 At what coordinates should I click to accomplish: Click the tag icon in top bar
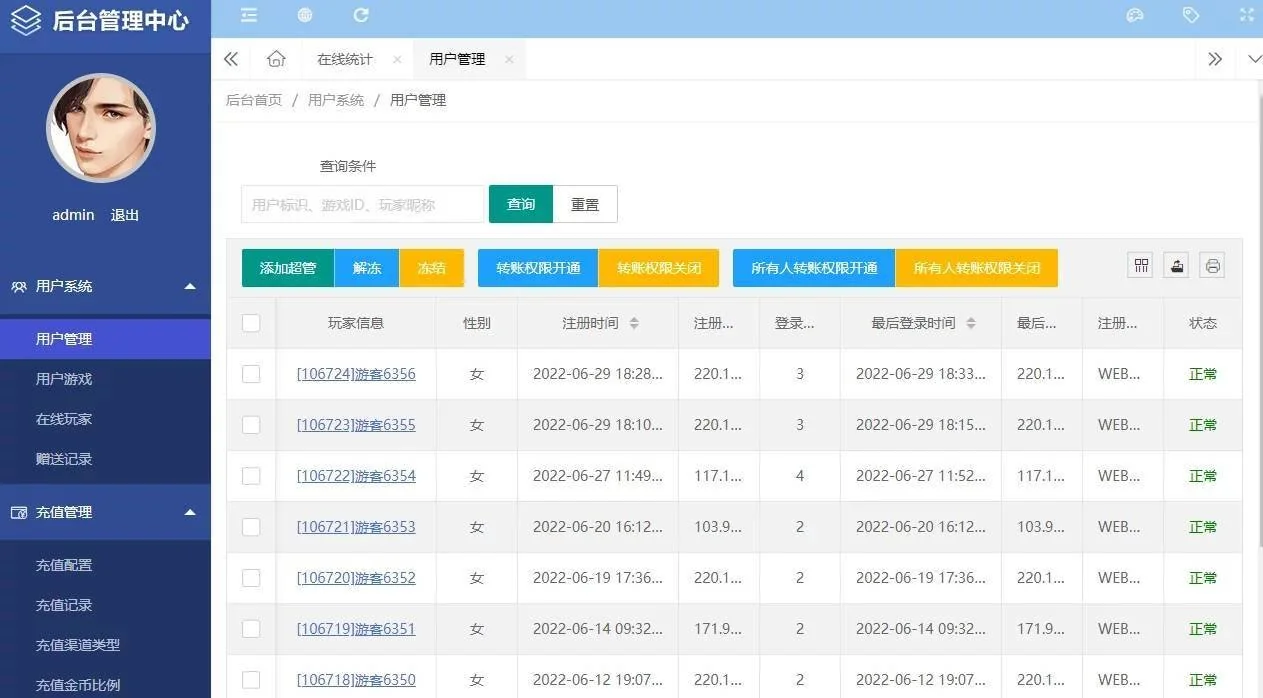coord(1190,15)
